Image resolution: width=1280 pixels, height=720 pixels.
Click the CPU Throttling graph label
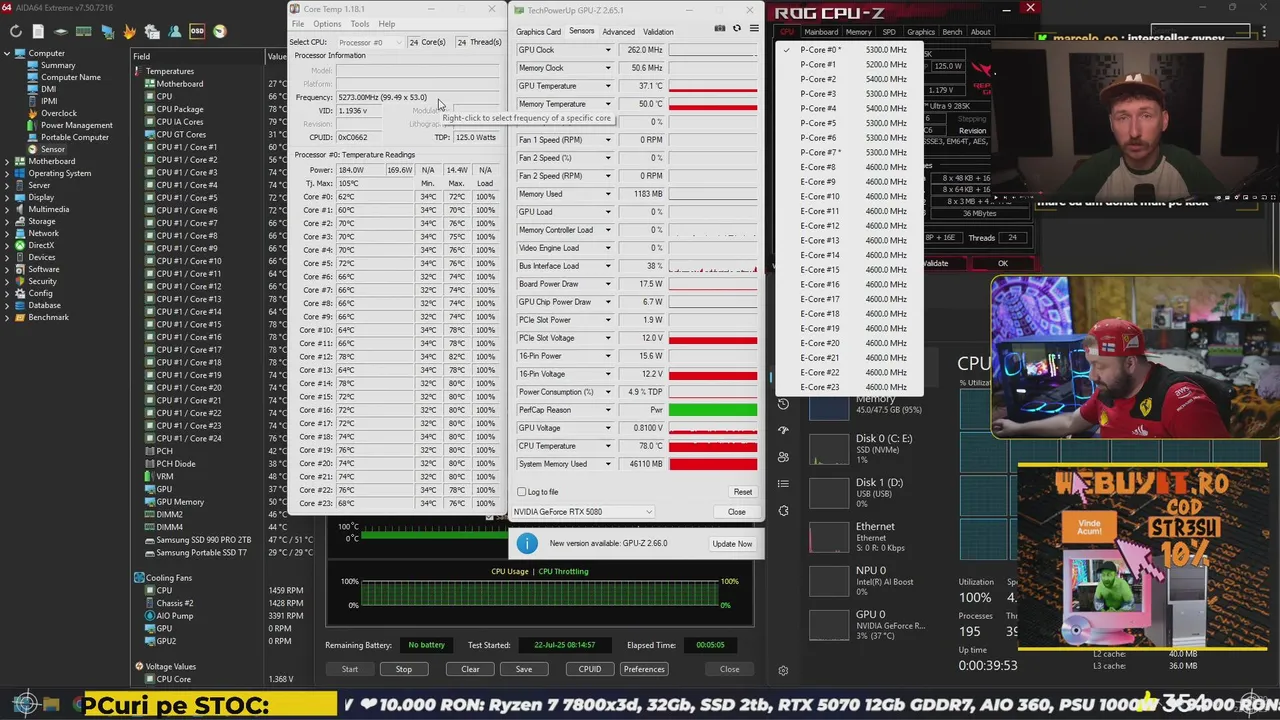coord(563,572)
